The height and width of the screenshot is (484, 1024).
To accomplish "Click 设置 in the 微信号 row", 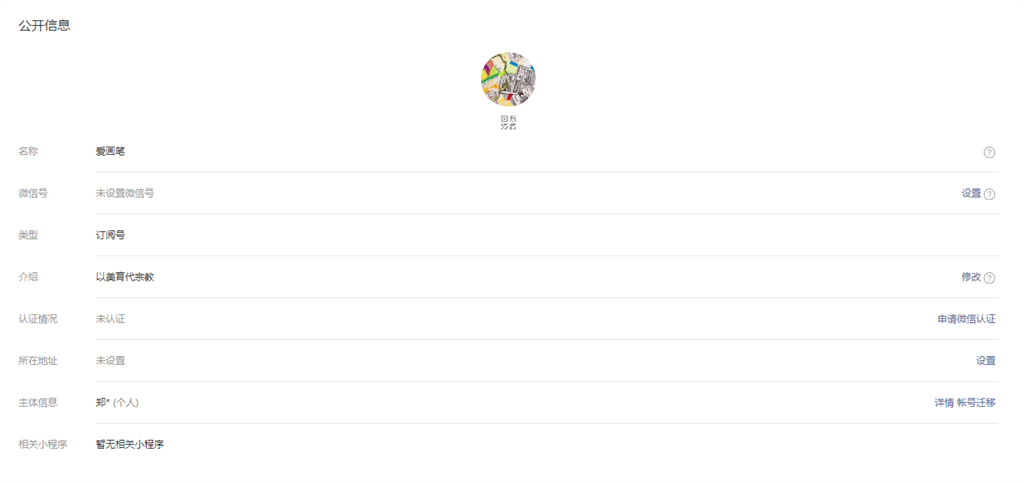I will point(971,193).
